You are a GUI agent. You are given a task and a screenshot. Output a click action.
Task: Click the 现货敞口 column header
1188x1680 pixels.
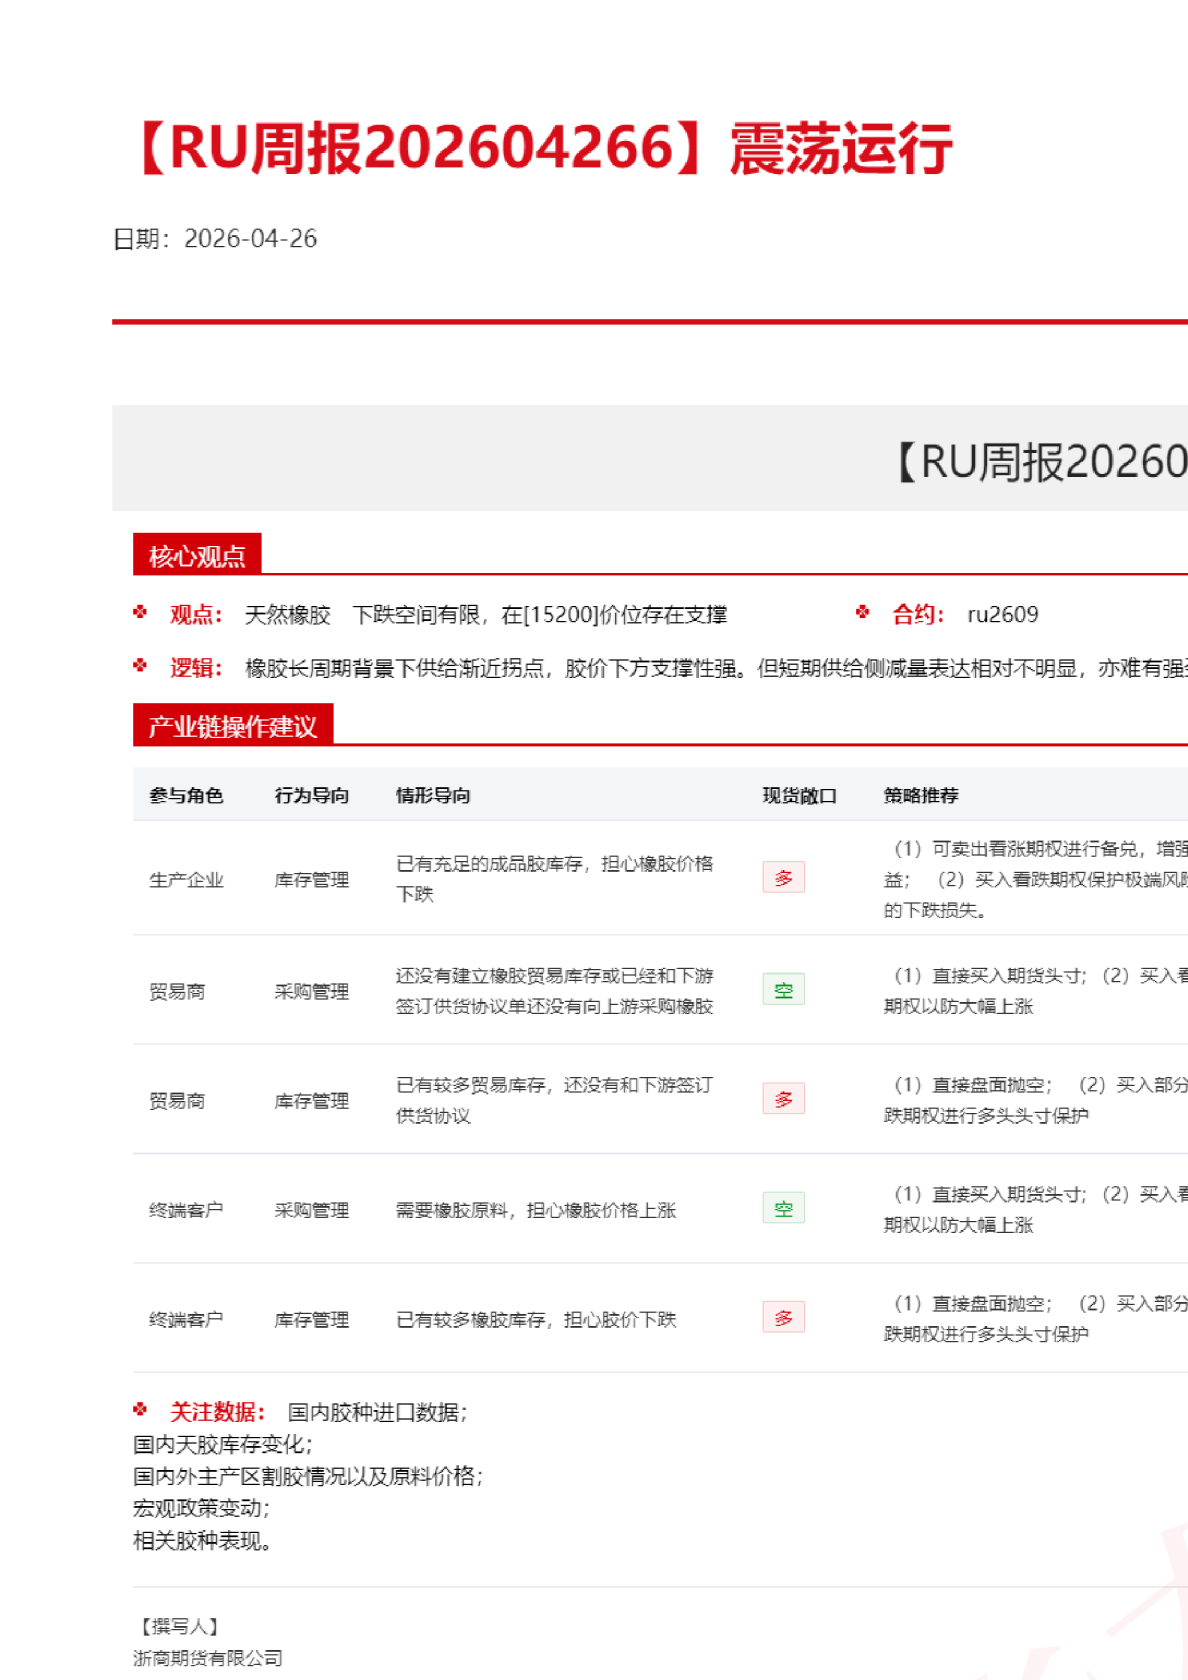(799, 795)
